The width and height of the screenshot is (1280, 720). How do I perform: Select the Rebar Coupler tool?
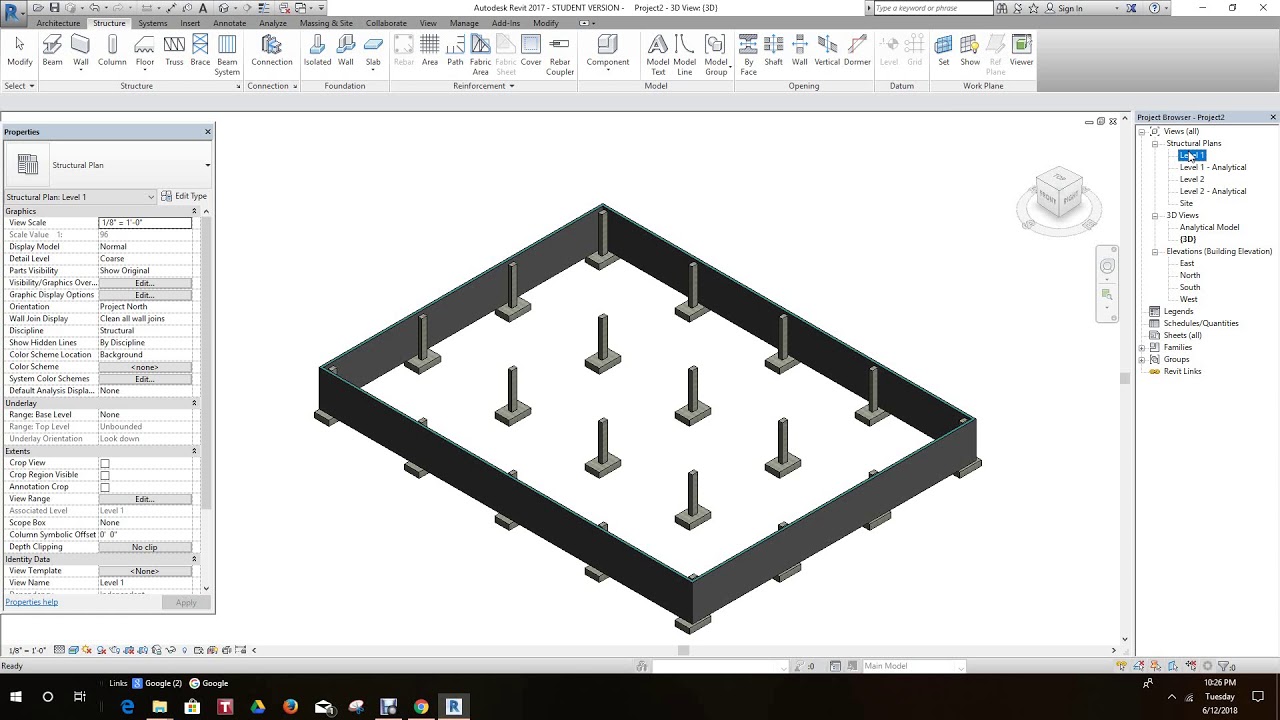(560, 56)
